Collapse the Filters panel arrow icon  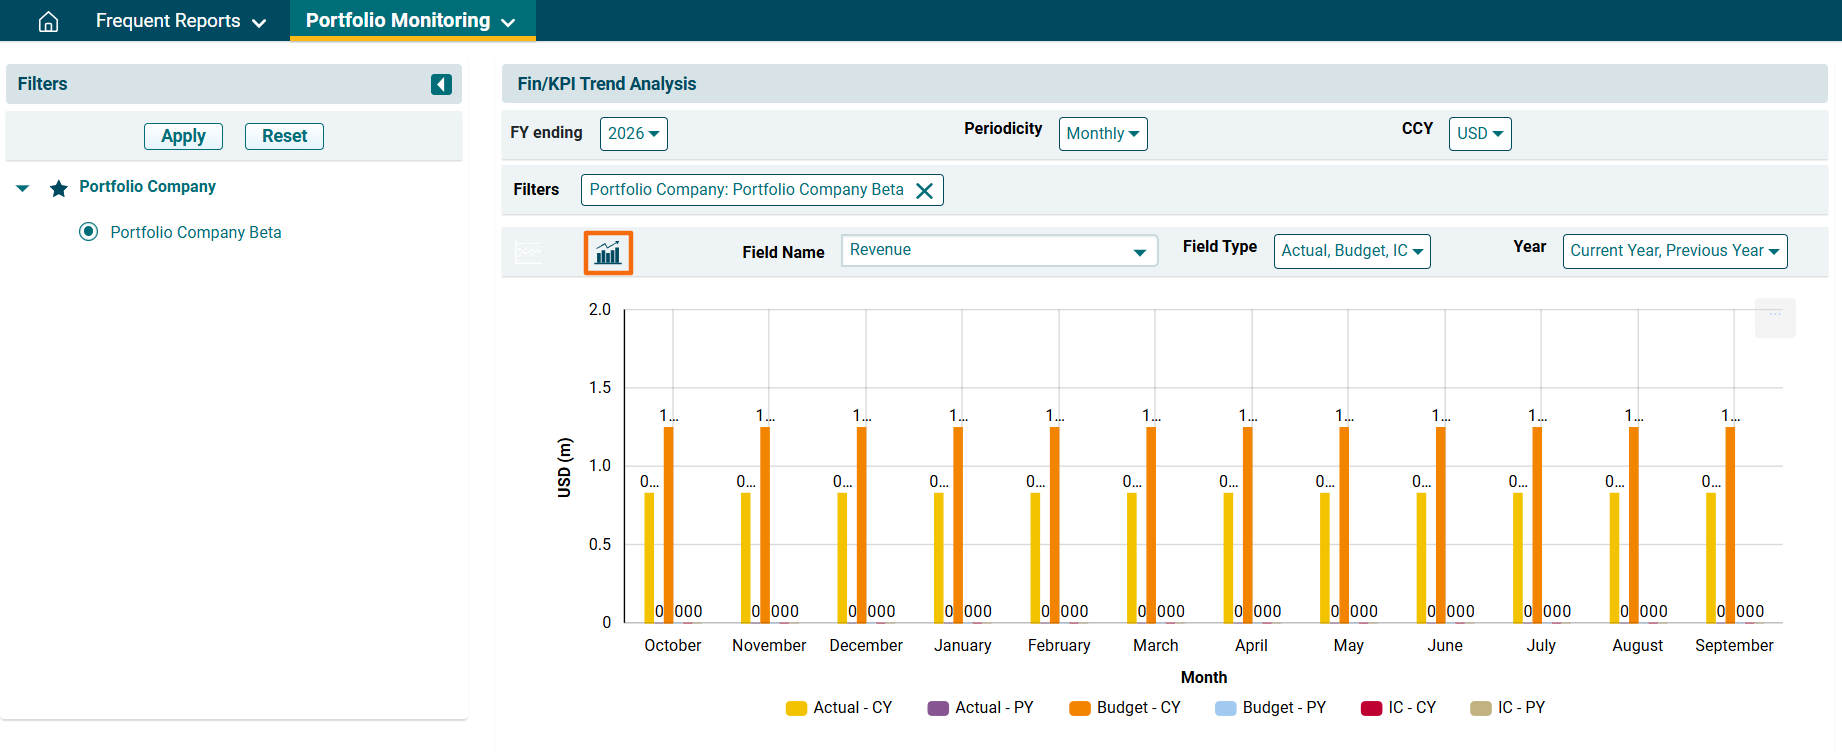441,84
